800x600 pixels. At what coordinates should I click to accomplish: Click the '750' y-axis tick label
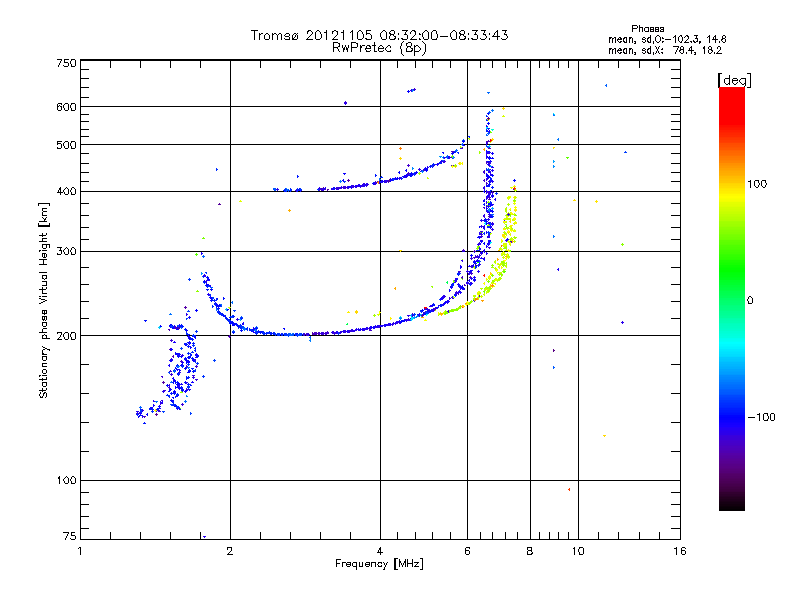(x=66, y=63)
